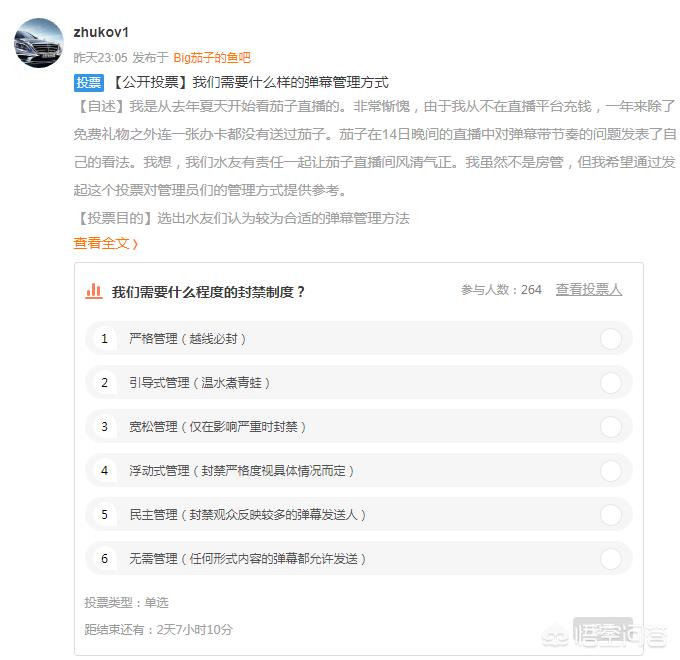The height and width of the screenshot is (660, 680).
Task: Click the orange bar-chart poll icon
Action: point(94,291)
